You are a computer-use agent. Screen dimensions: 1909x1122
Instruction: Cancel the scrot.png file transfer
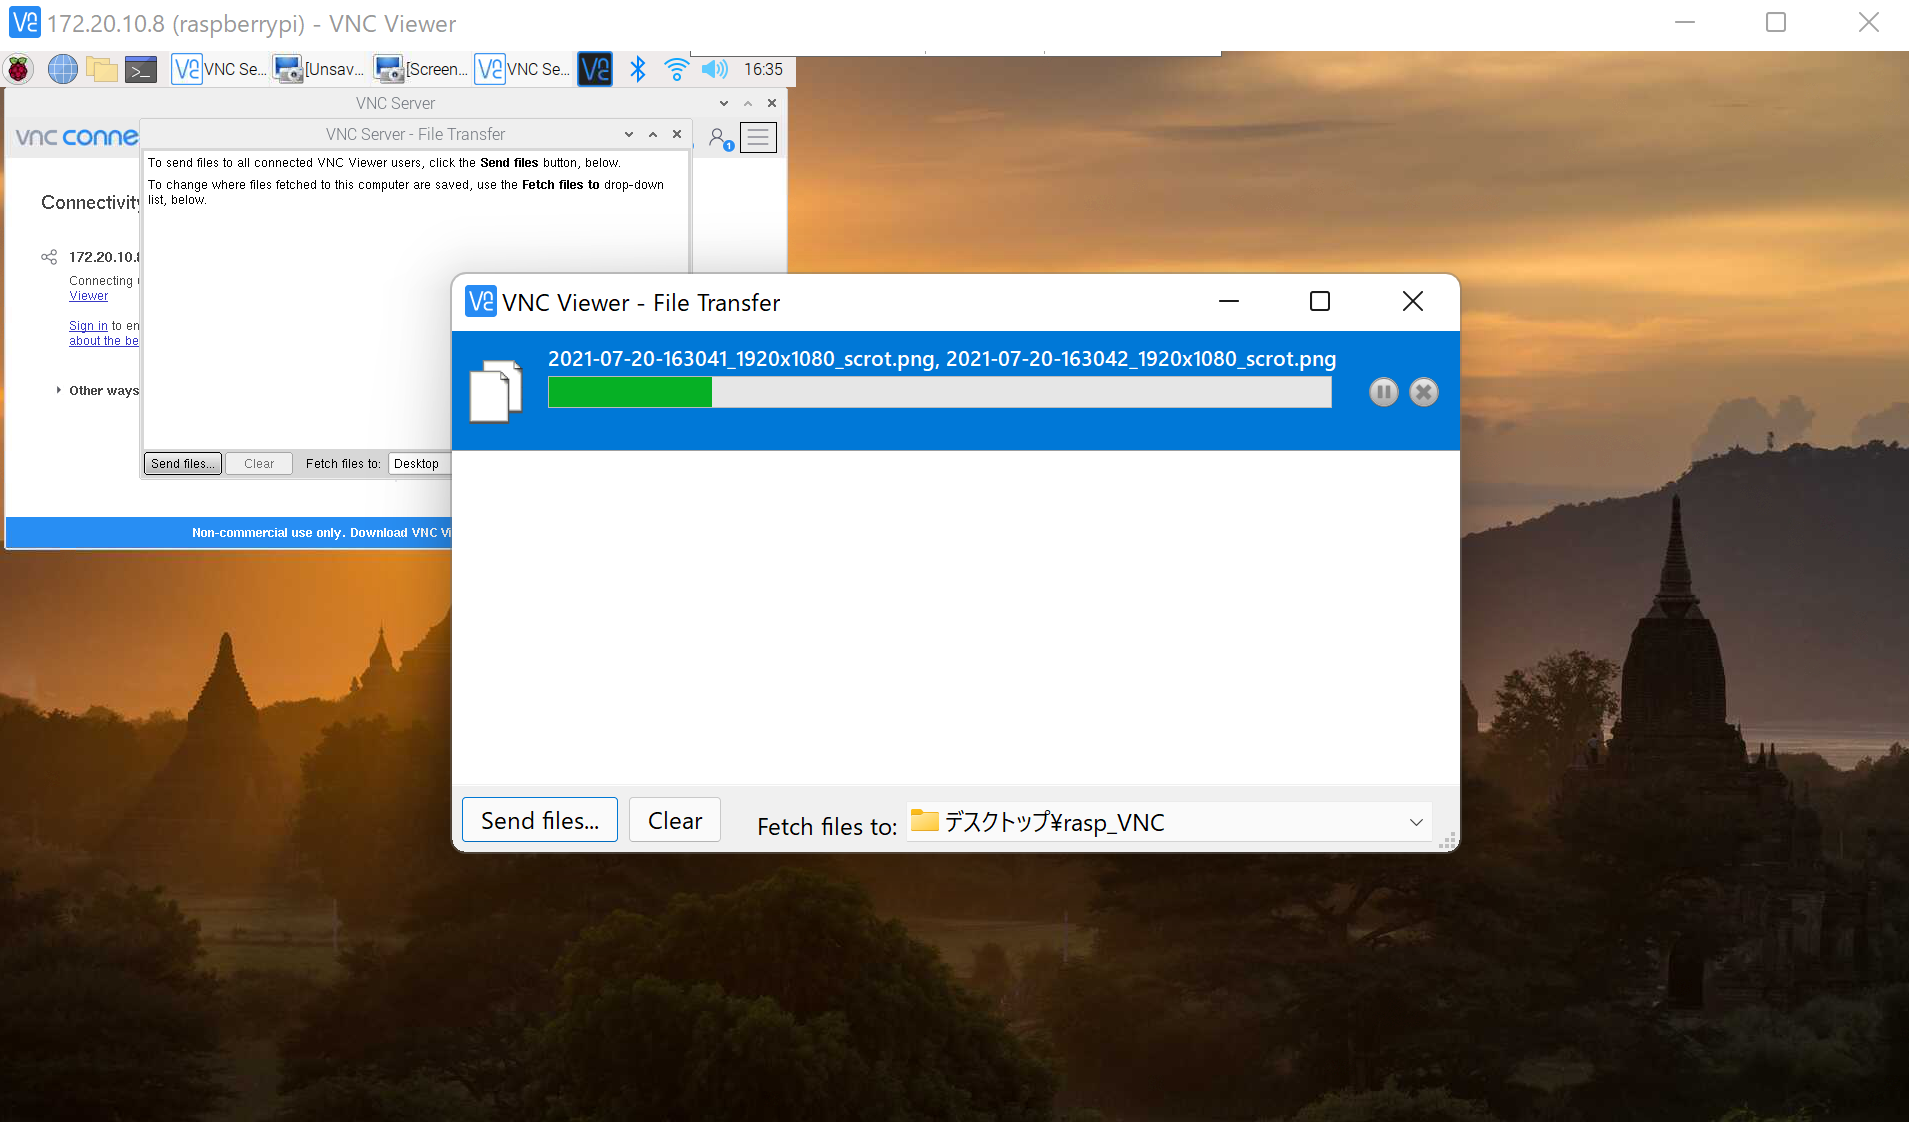1423,392
